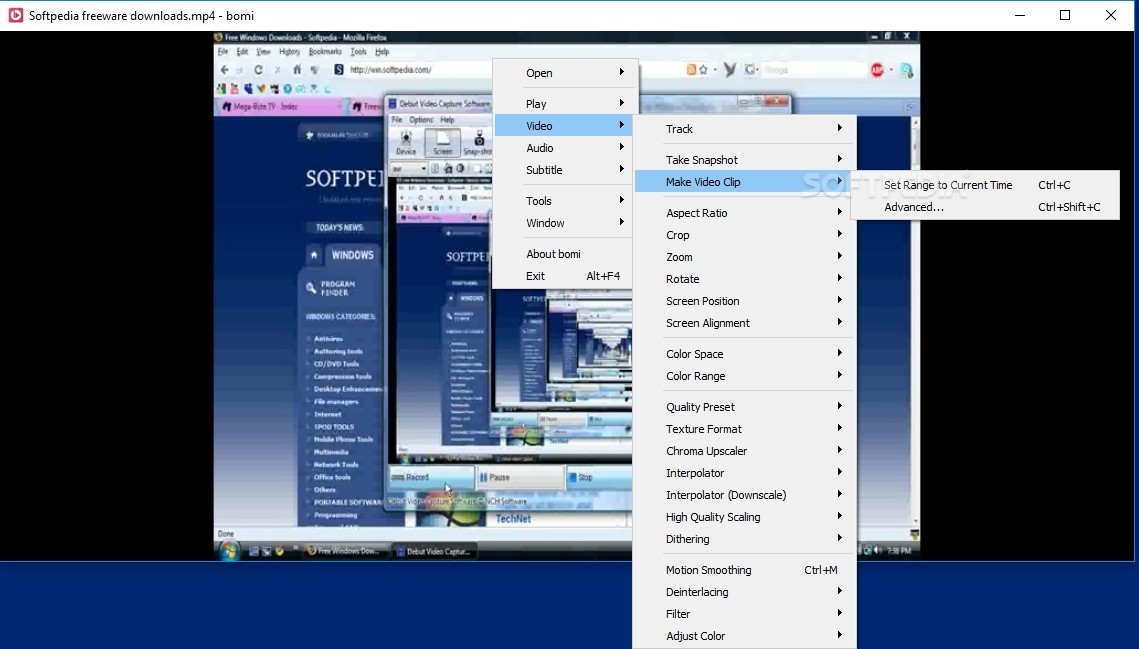This screenshot has height=649, width=1139.
Task: Click the bomi app icon in title bar
Action: click(15, 15)
